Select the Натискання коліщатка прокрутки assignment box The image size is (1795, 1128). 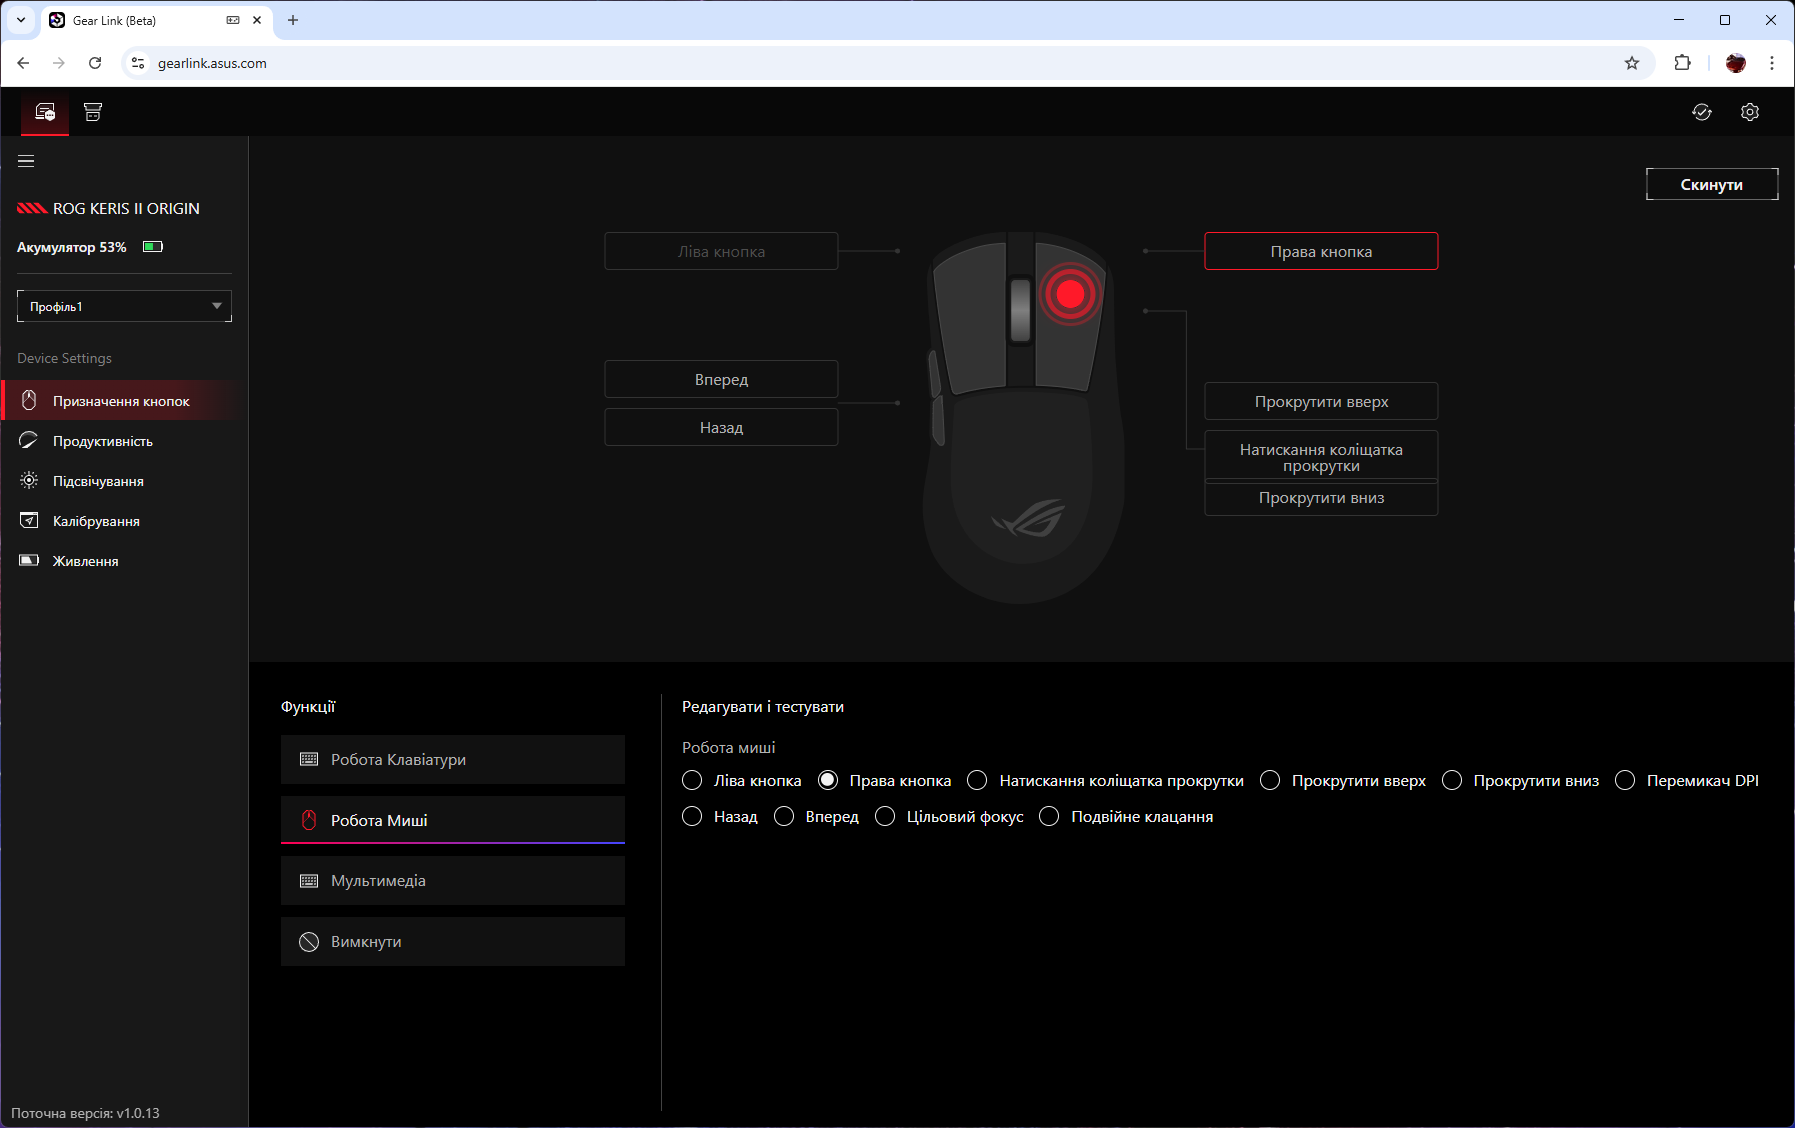1321,457
